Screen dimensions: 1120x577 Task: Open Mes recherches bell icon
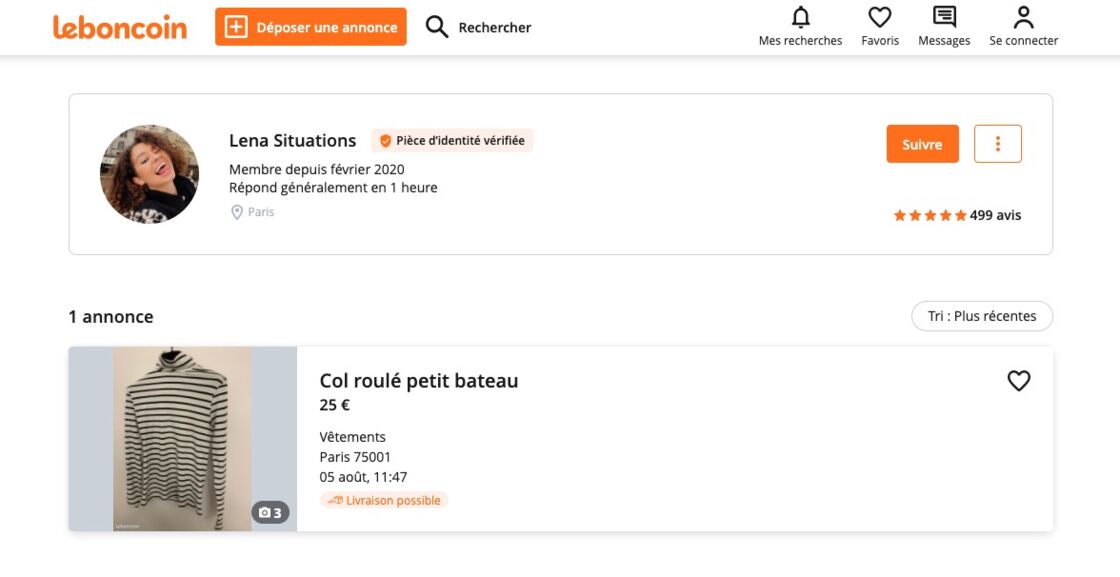pos(801,17)
